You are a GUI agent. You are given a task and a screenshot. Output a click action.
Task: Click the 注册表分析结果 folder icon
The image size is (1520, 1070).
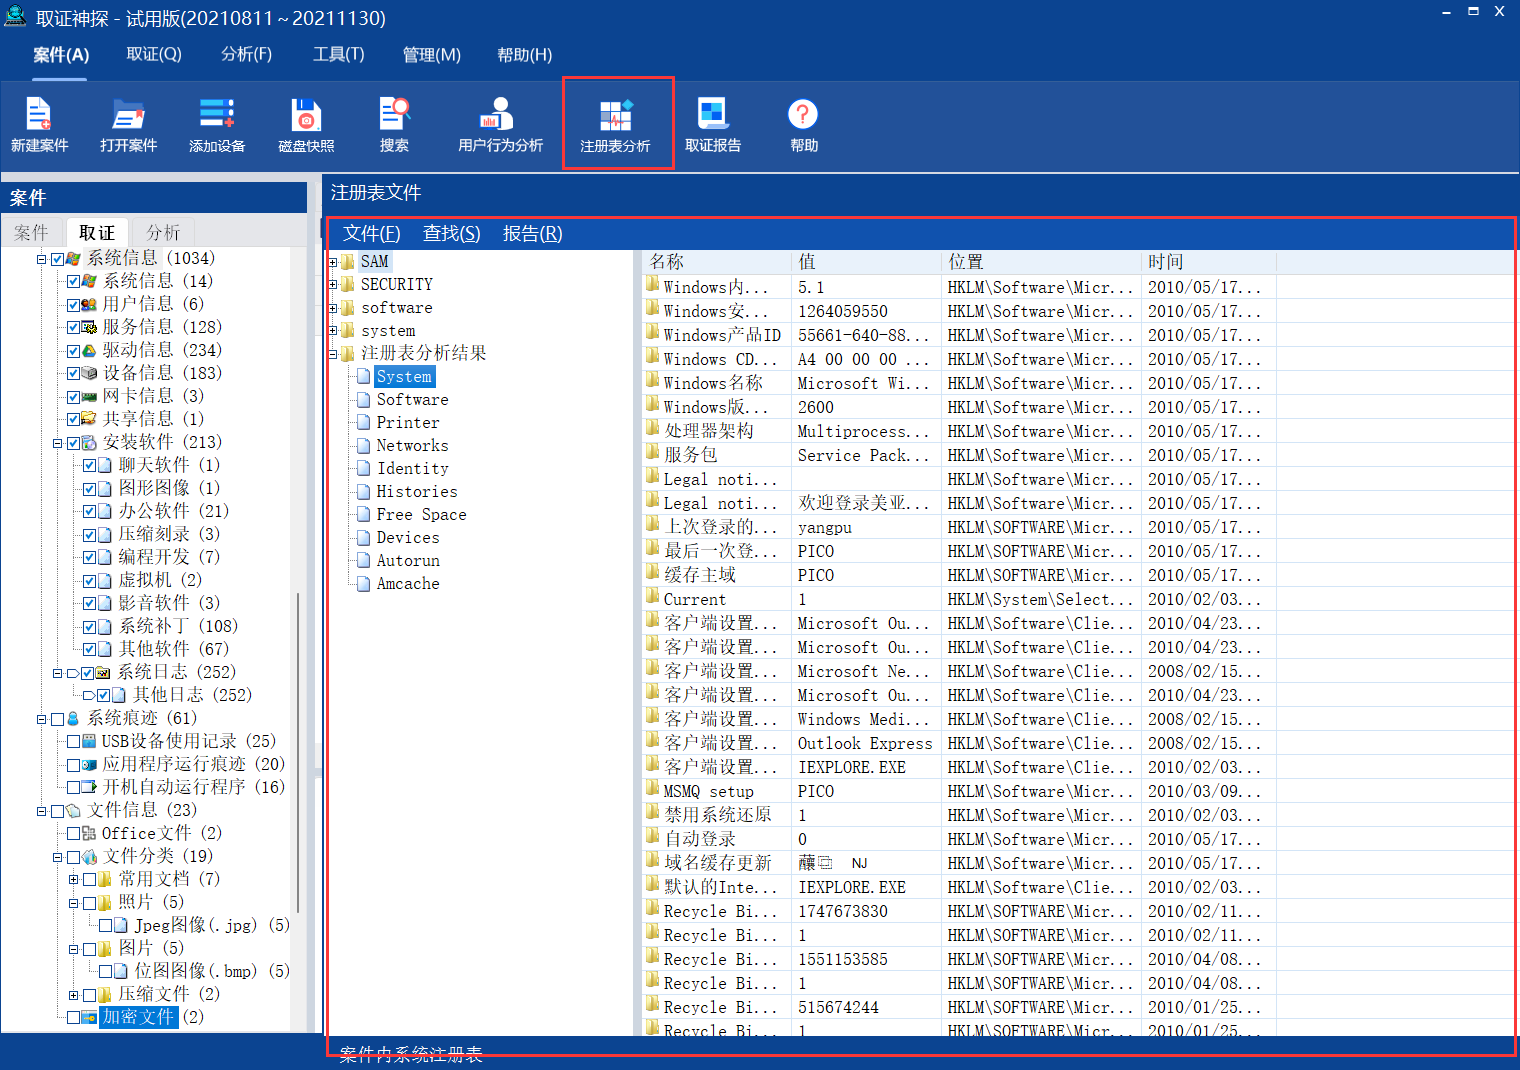point(347,354)
